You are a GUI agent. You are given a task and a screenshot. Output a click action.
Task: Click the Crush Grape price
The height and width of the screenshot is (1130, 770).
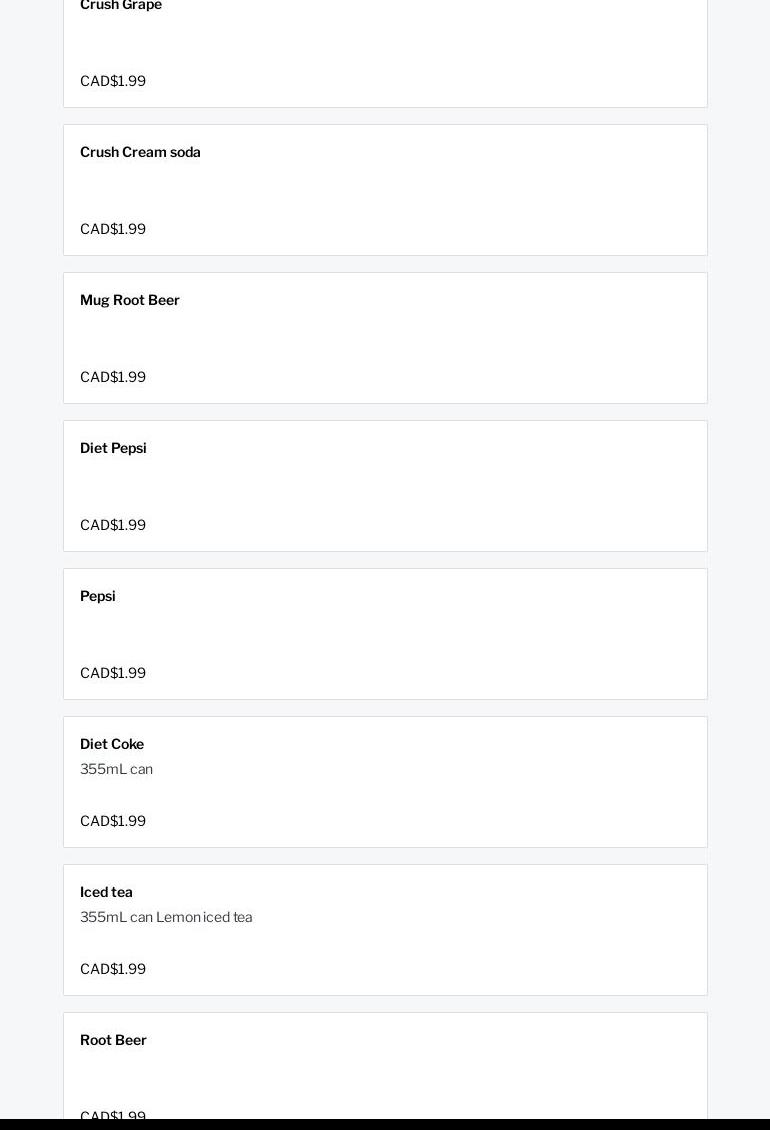pos(113,82)
